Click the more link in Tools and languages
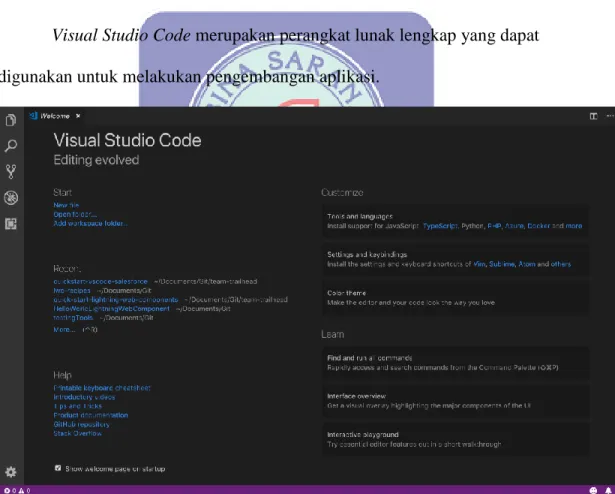The width and height of the screenshot is (615, 494). click(x=574, y=226)
